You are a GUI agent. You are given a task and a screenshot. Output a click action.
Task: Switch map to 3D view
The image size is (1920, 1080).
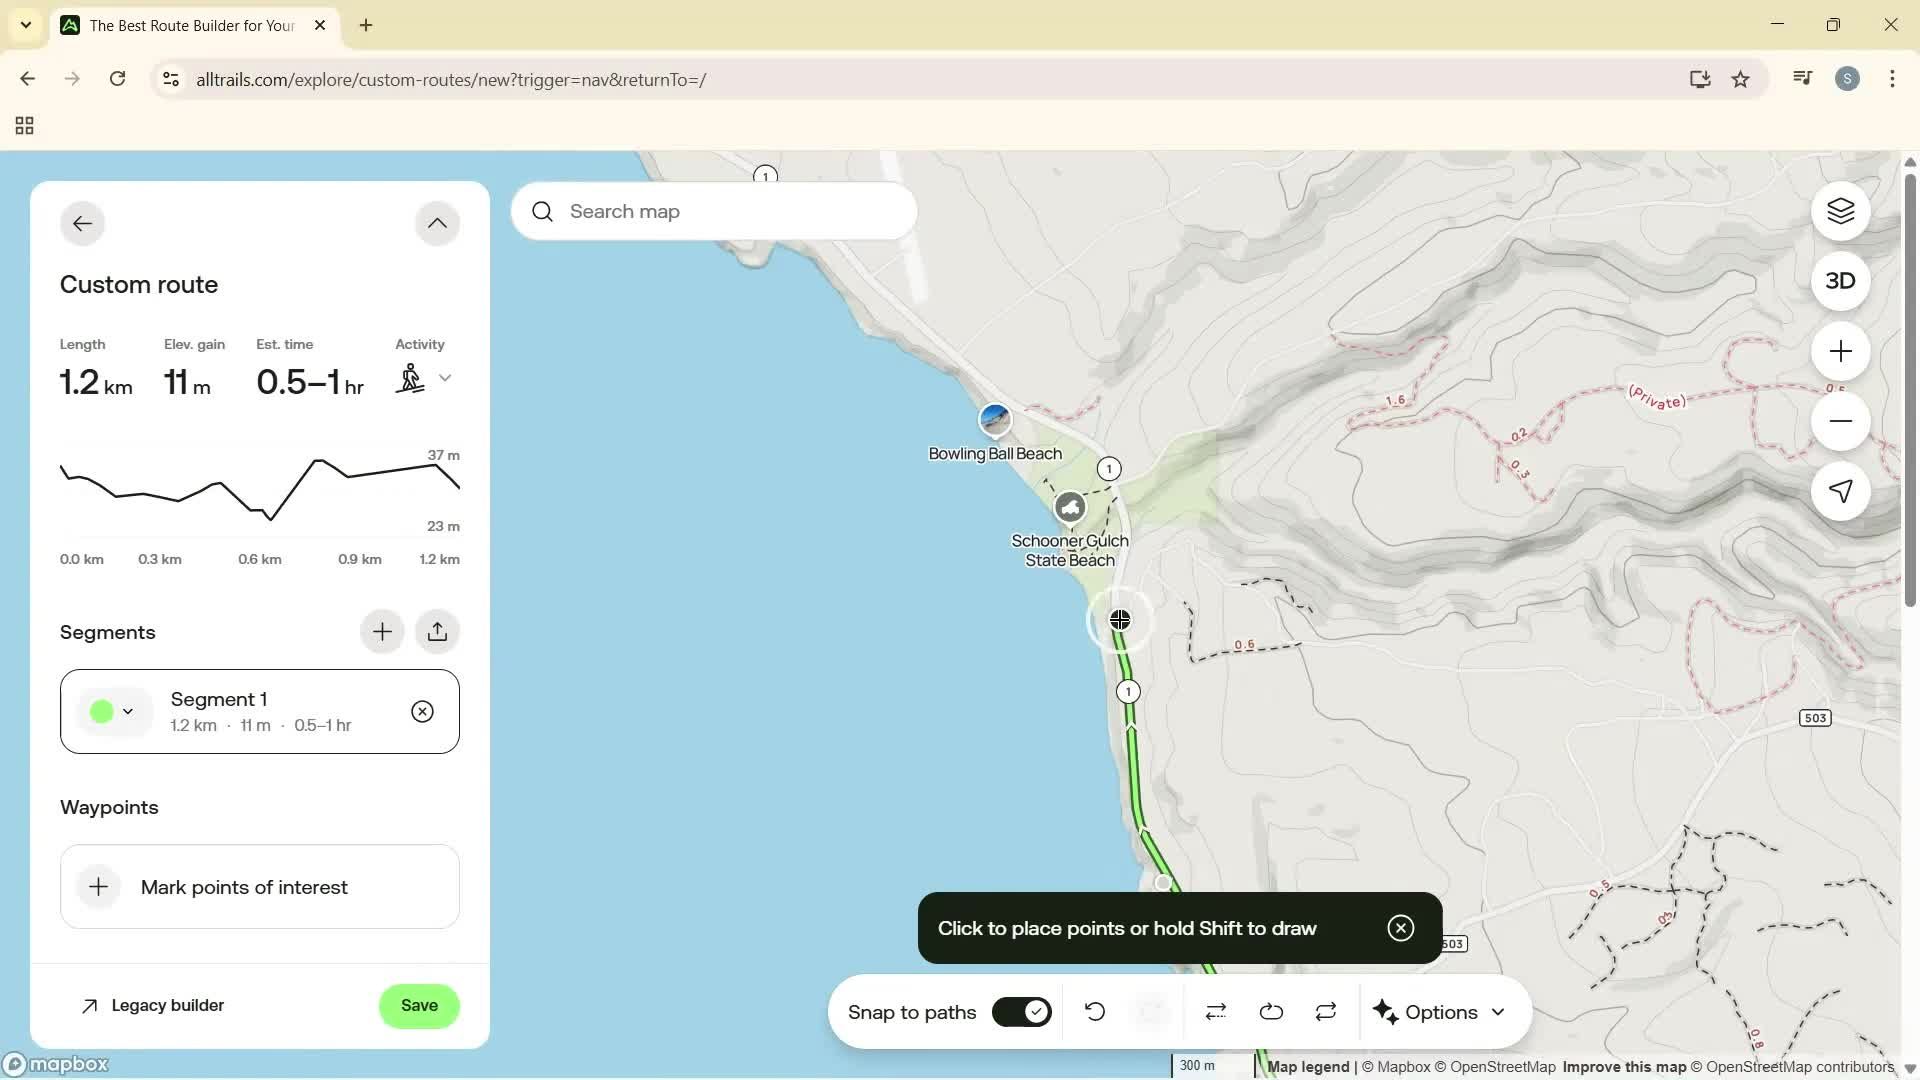point(1840,281)
